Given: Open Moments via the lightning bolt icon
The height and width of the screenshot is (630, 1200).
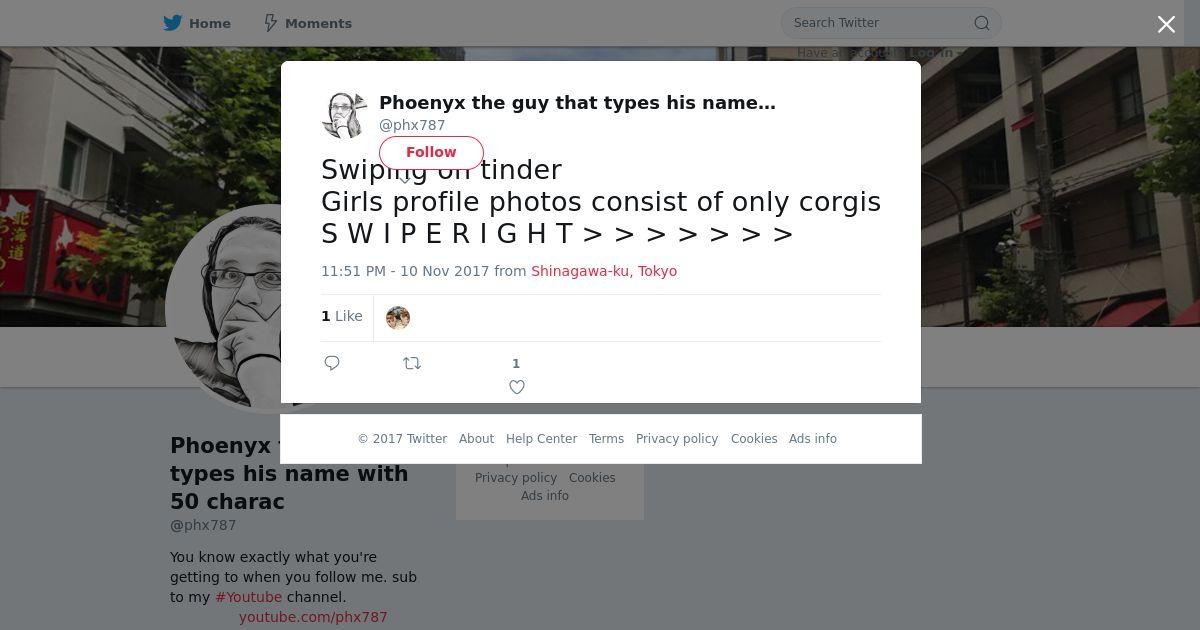Looking at the screenshot, I should 270,23.
